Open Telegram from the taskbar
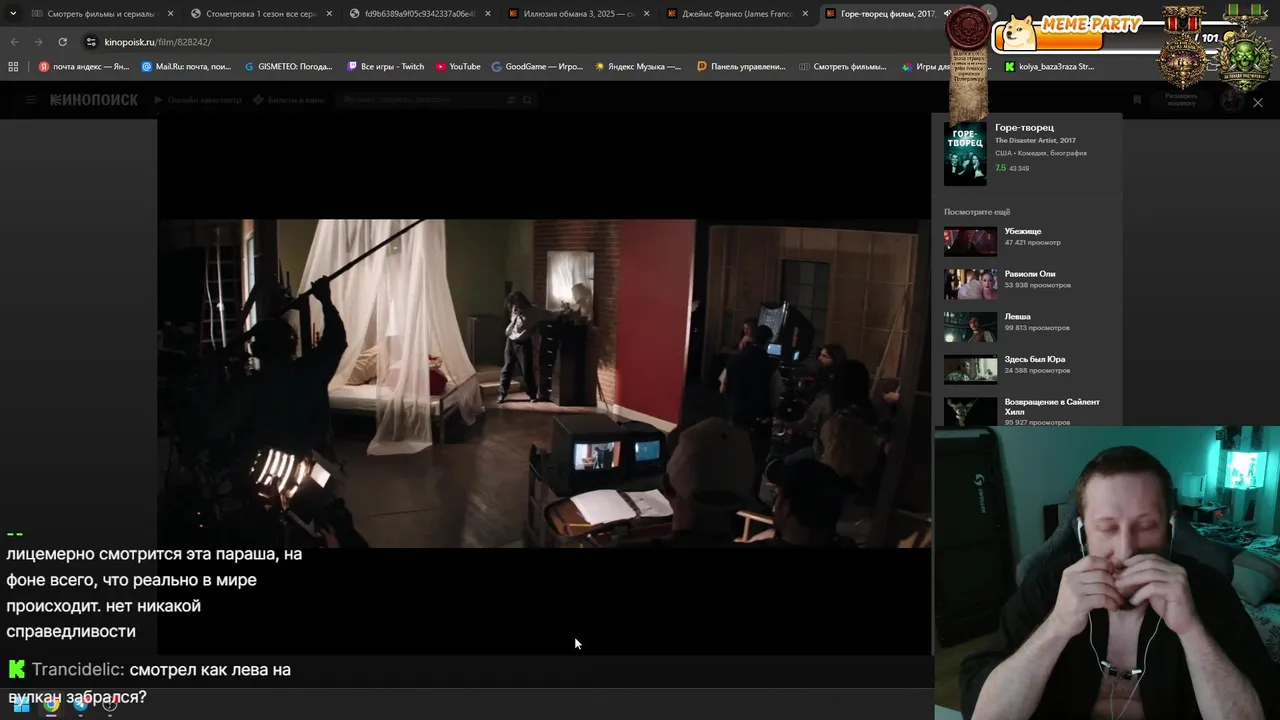Screen dimensions: 1280x720 [x=80, y=704]
